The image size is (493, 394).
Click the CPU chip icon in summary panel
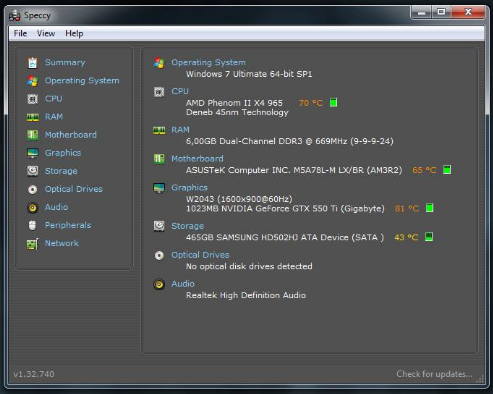pyautogui.click(x=159, y=92)
